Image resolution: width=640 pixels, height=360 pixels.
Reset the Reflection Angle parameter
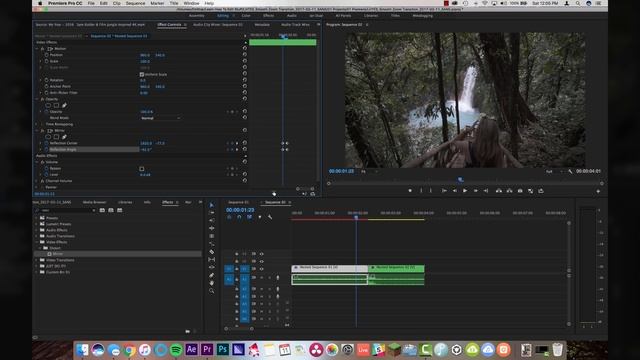pyautogui.click(x=244, y=149)
